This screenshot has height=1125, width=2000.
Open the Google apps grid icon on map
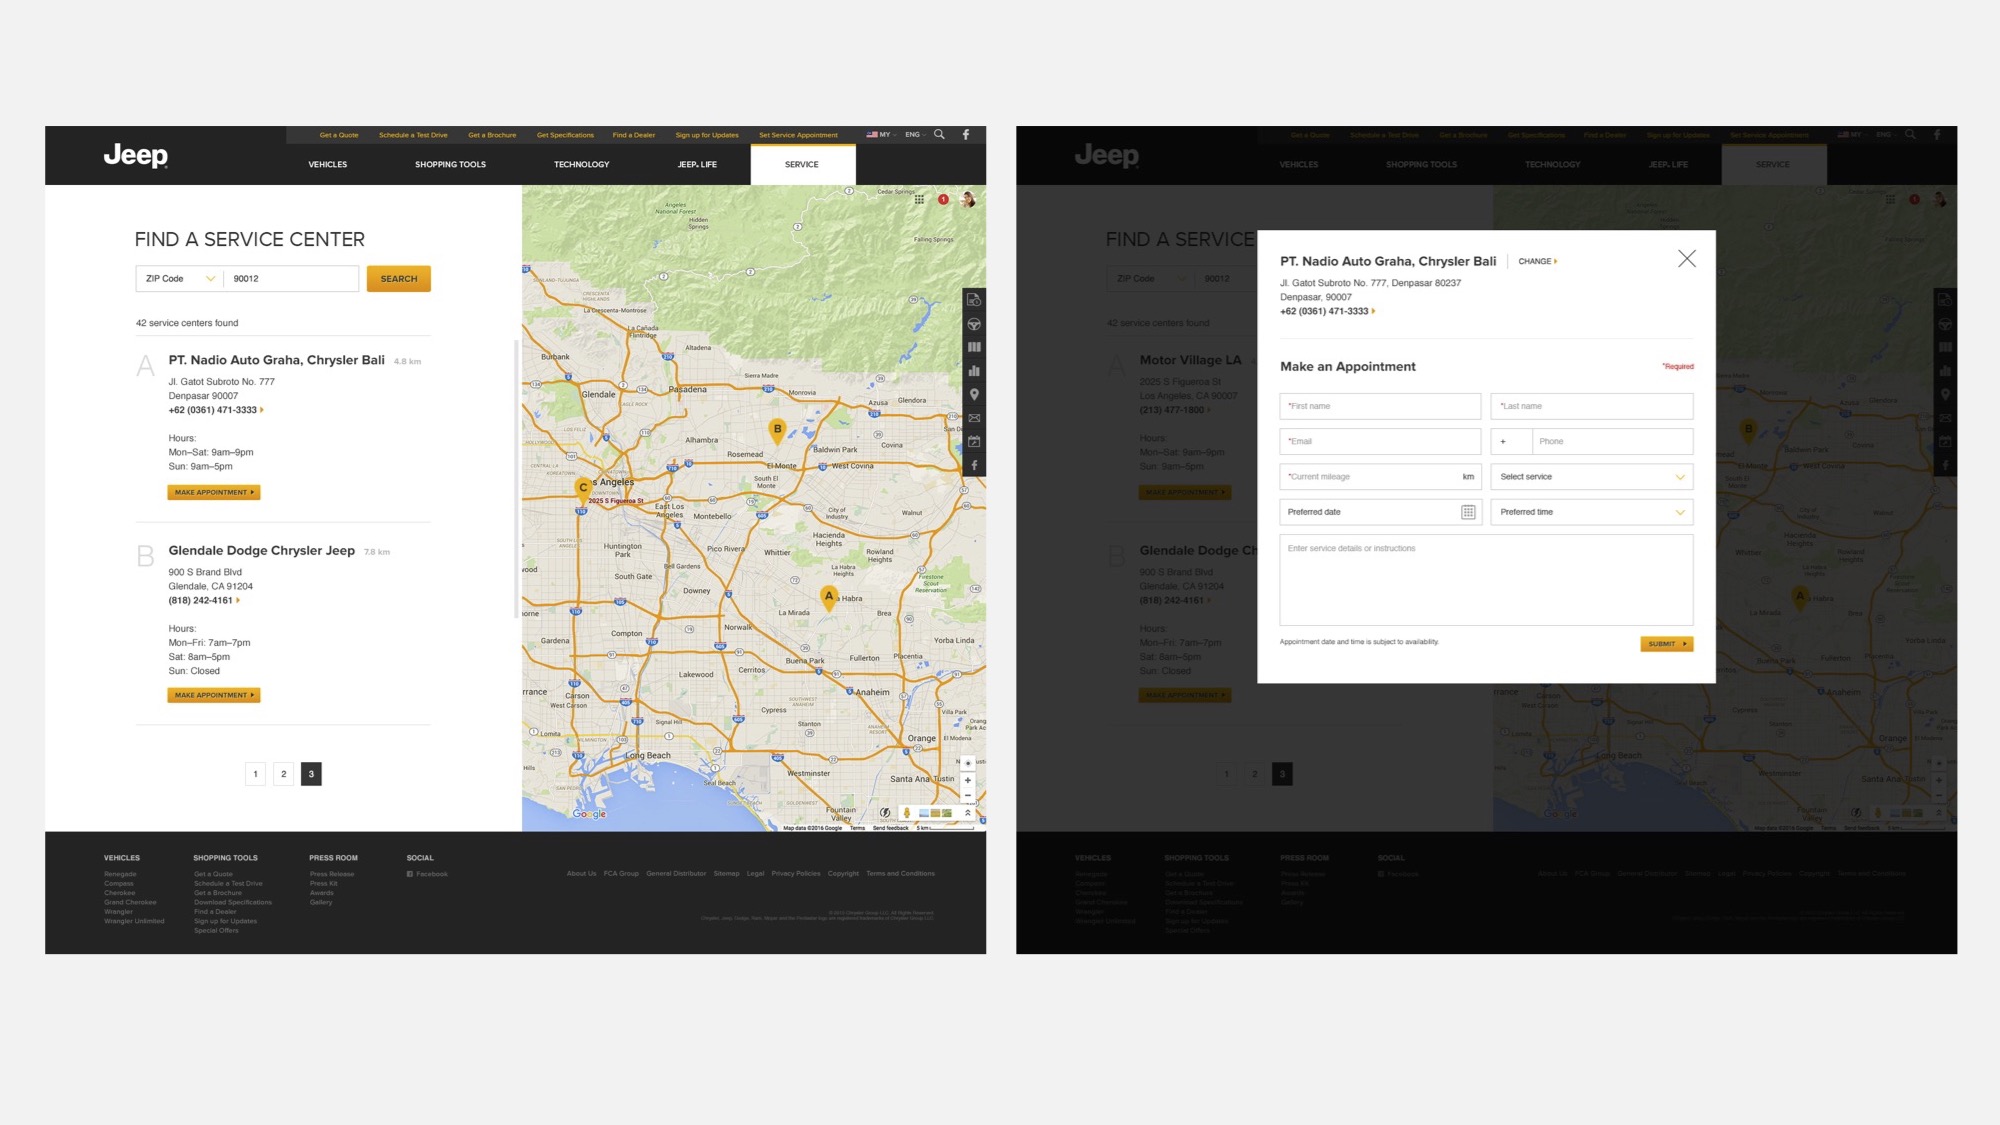(x=919, y=200)
